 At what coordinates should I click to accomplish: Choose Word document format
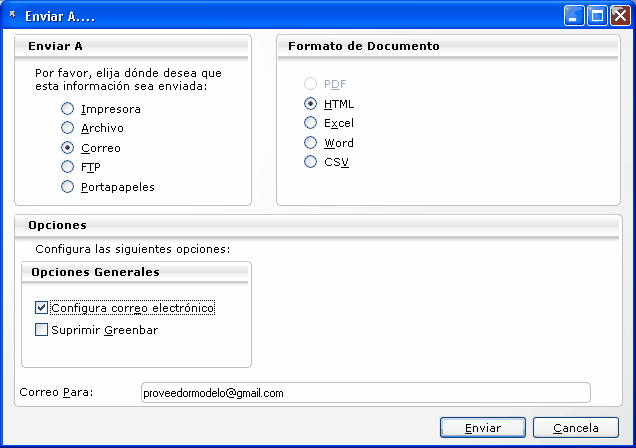tap(311, 143)
